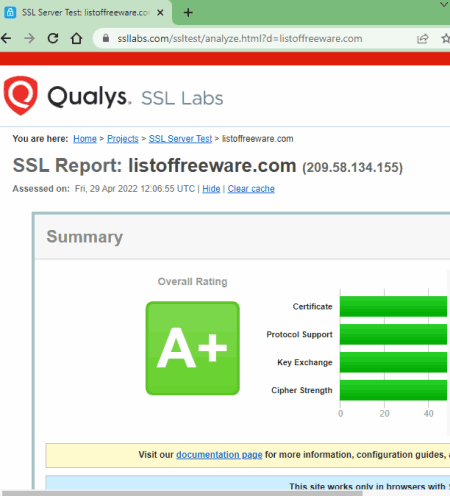Close the SSL Server Test tab
The width and height of the screenshot is (450, 496).
(x=160, y=13)
